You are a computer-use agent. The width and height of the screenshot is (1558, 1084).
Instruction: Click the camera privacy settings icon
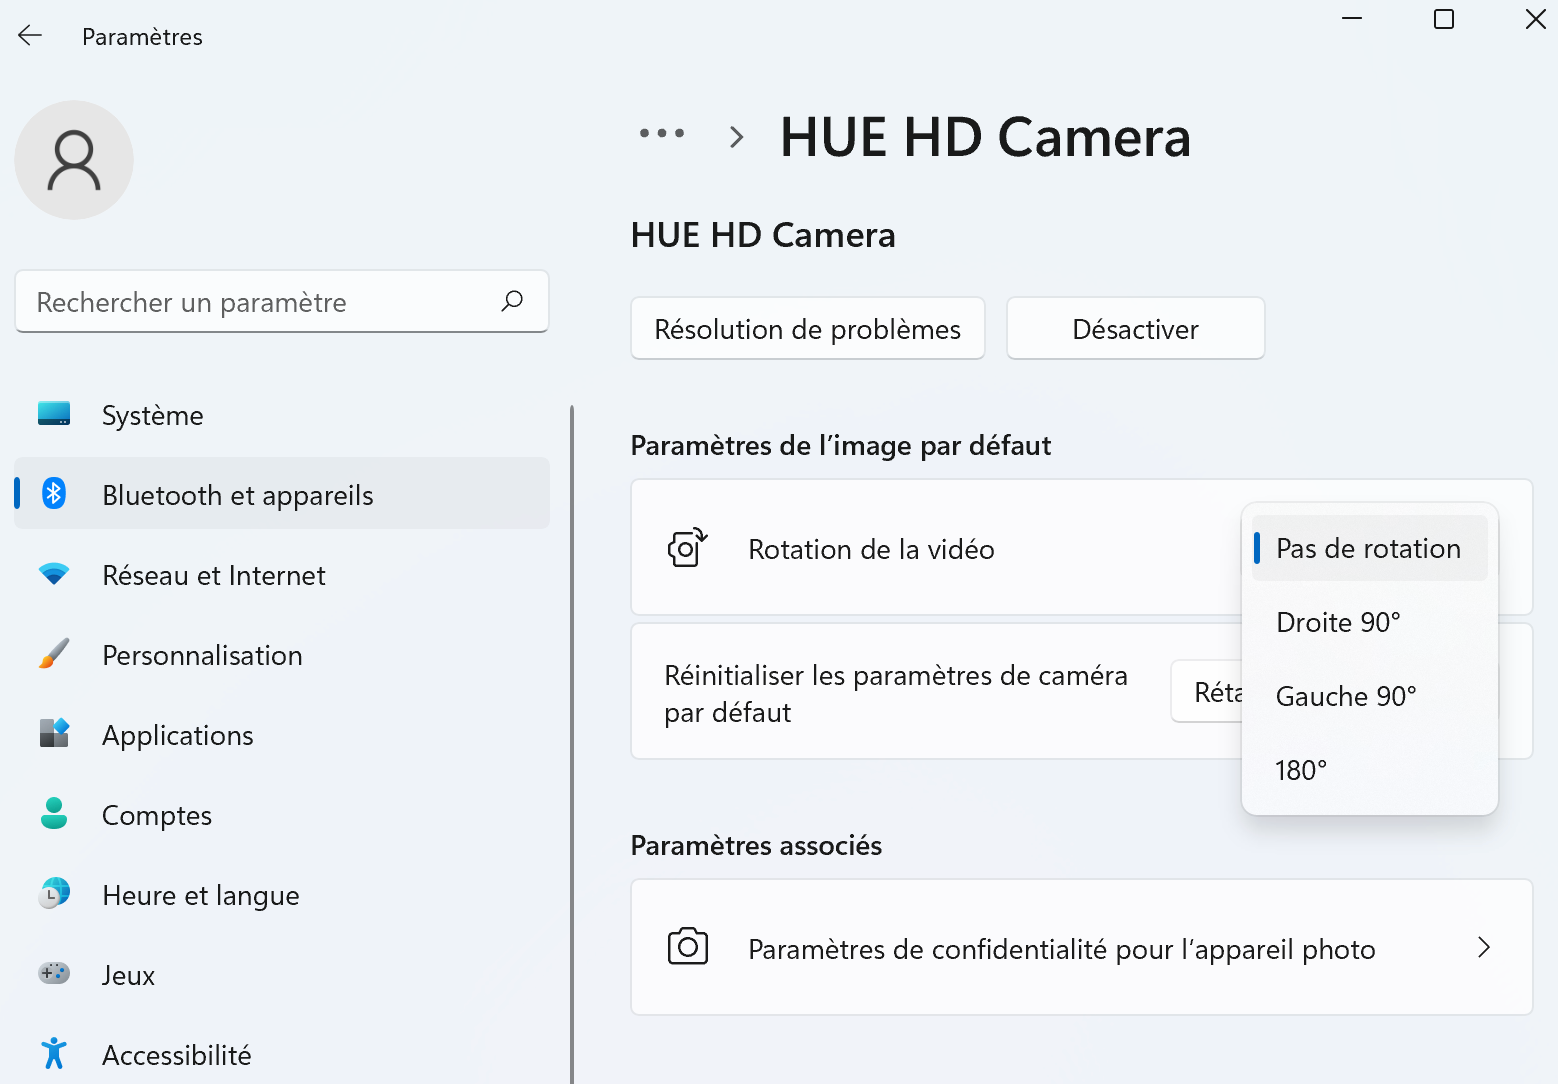[x=687, y=946]
